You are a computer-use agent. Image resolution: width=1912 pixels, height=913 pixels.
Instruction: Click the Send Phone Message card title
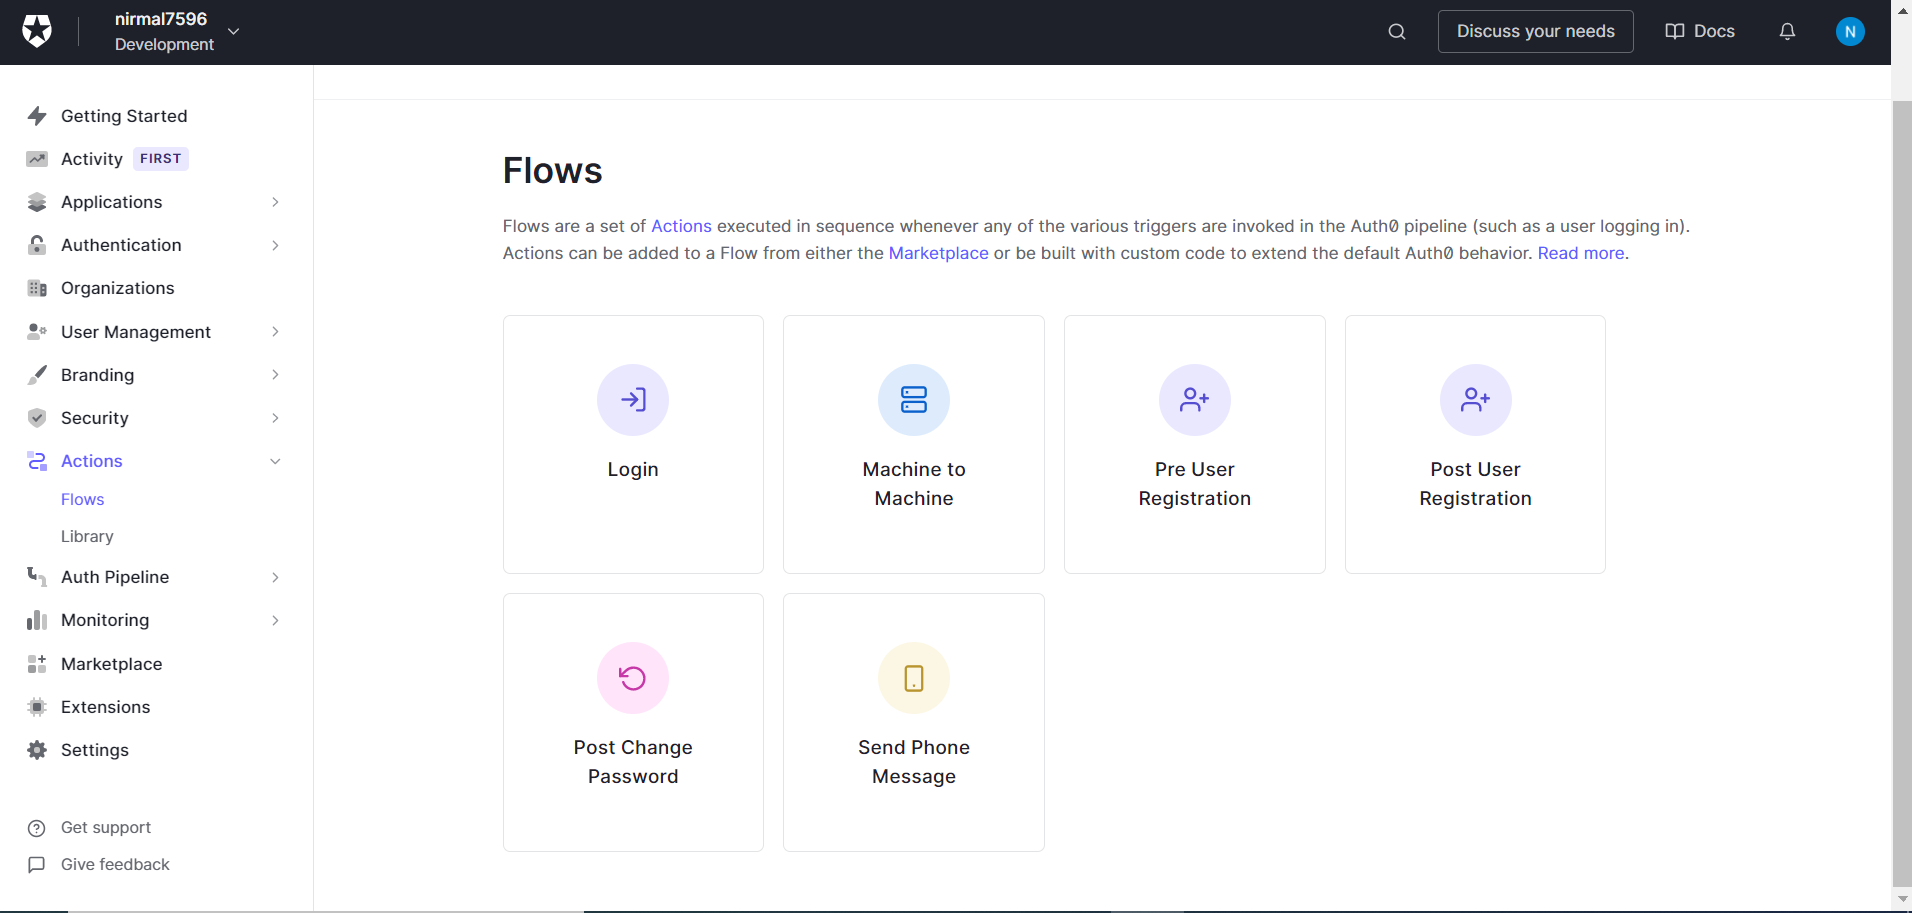[x=914, y=762]
